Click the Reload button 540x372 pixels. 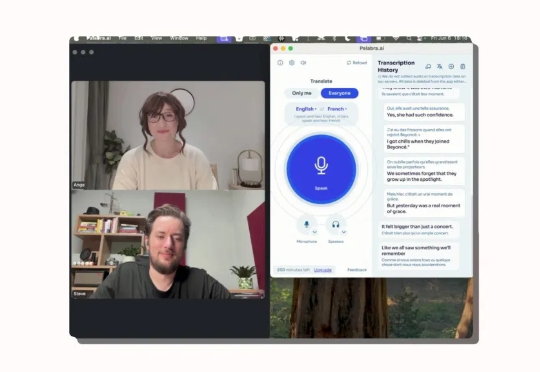[x=357, y=63]
